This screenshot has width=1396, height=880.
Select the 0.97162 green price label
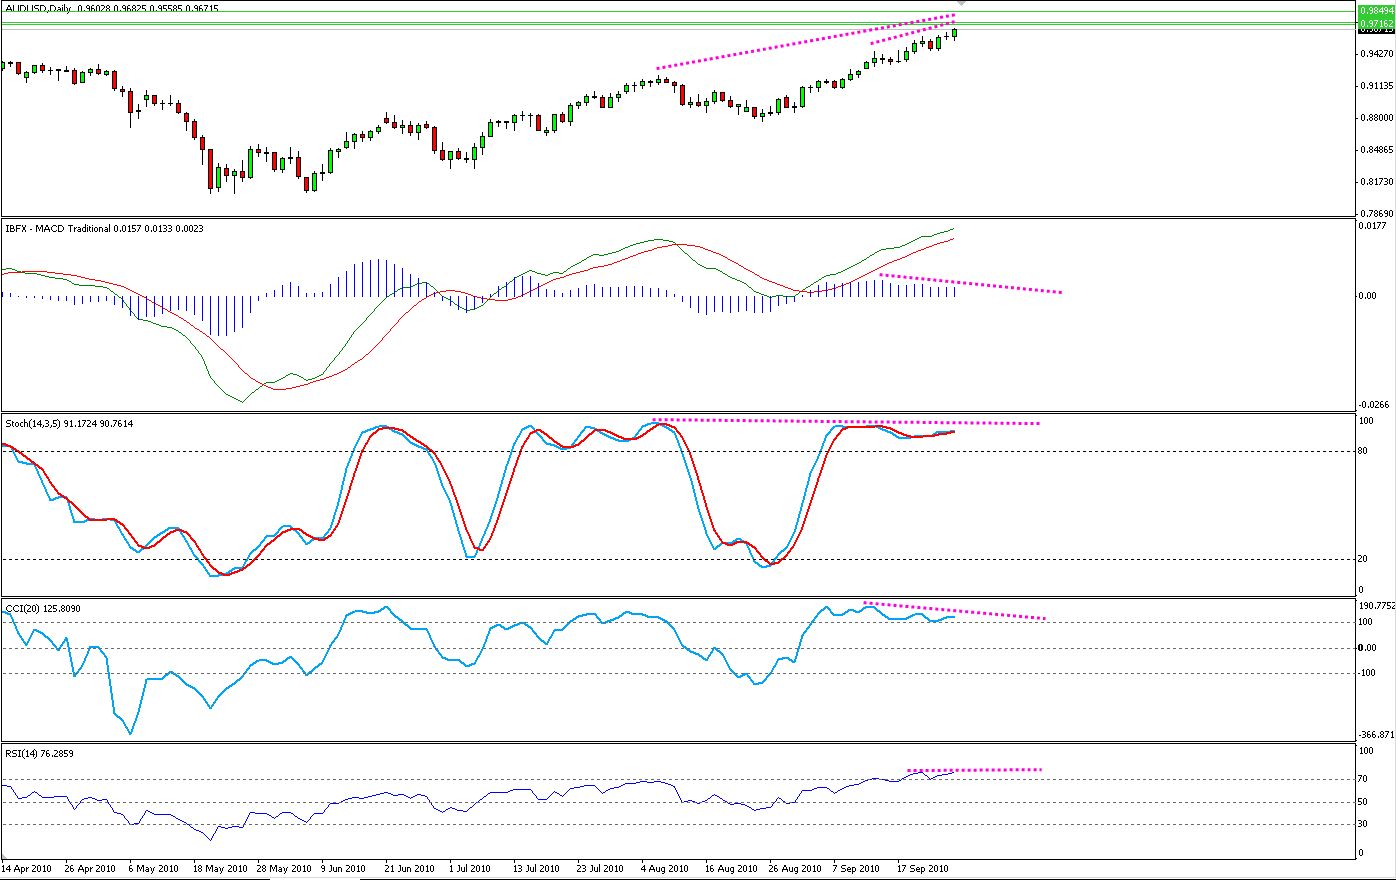pos(1376,22)
